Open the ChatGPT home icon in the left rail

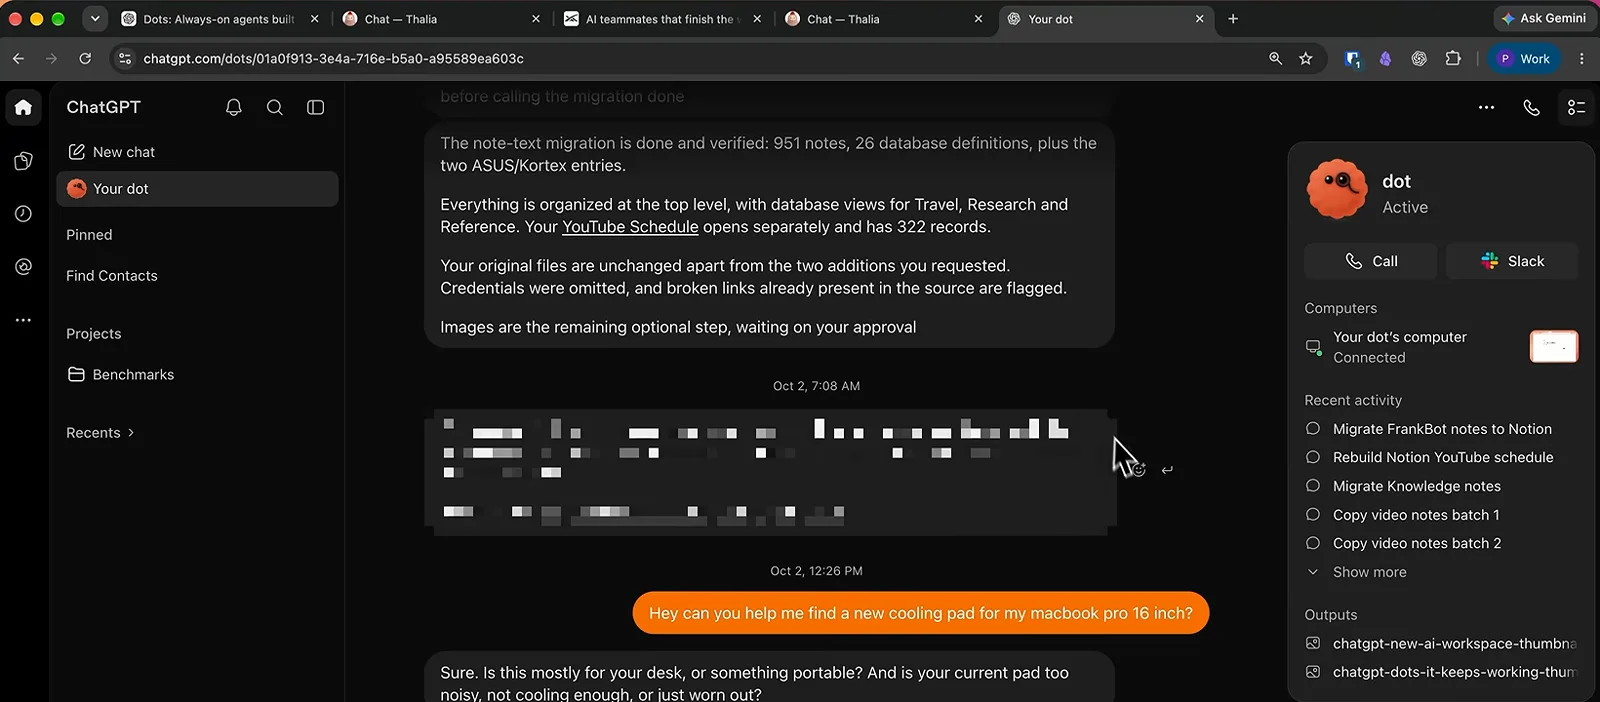tap(23, 107)
